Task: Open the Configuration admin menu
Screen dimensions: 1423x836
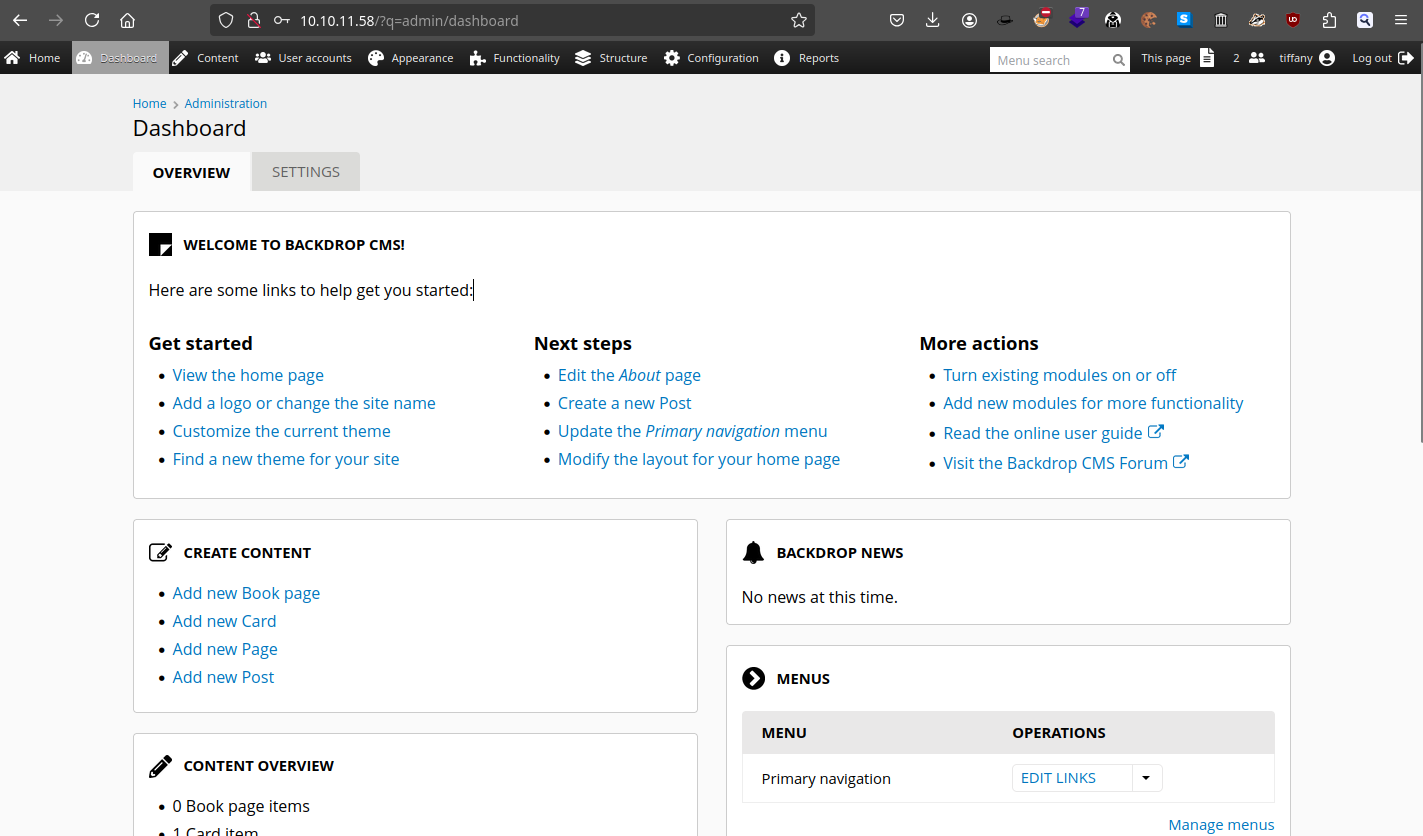Action: (x=711, y=58)
